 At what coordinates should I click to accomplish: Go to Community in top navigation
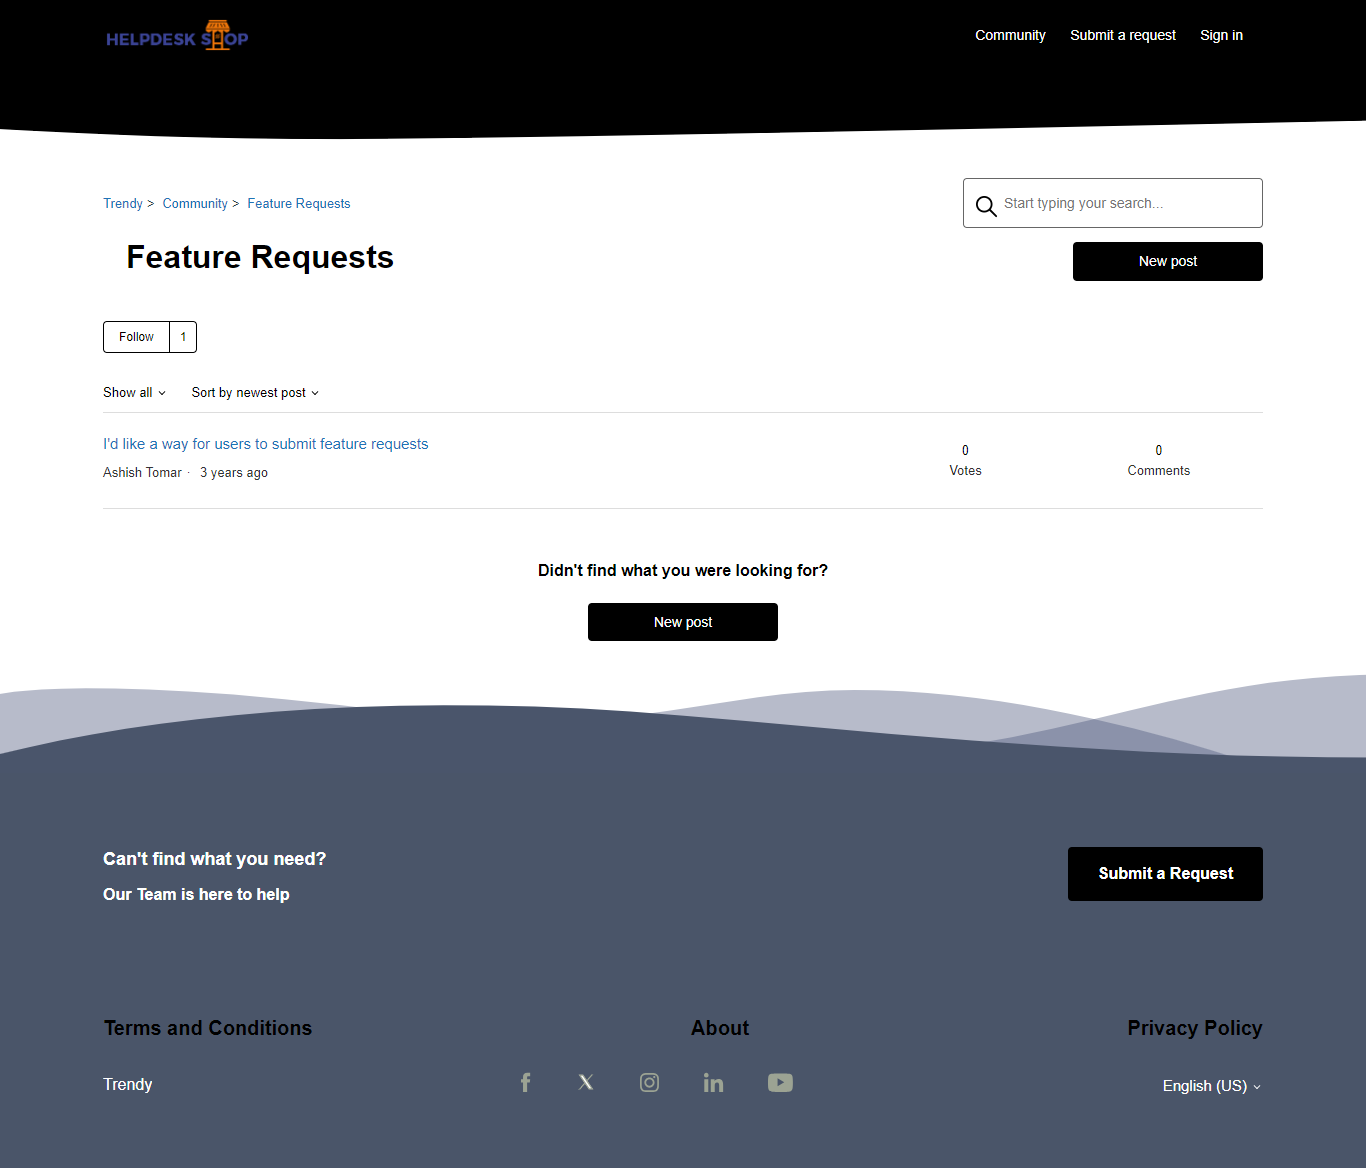[1010, 35]
